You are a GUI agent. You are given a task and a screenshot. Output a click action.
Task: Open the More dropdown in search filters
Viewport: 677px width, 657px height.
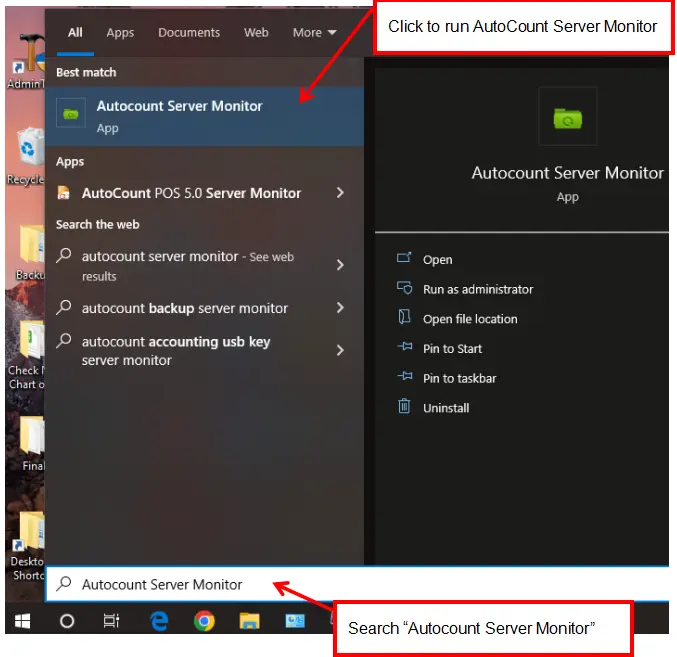(x=314, y=32)
